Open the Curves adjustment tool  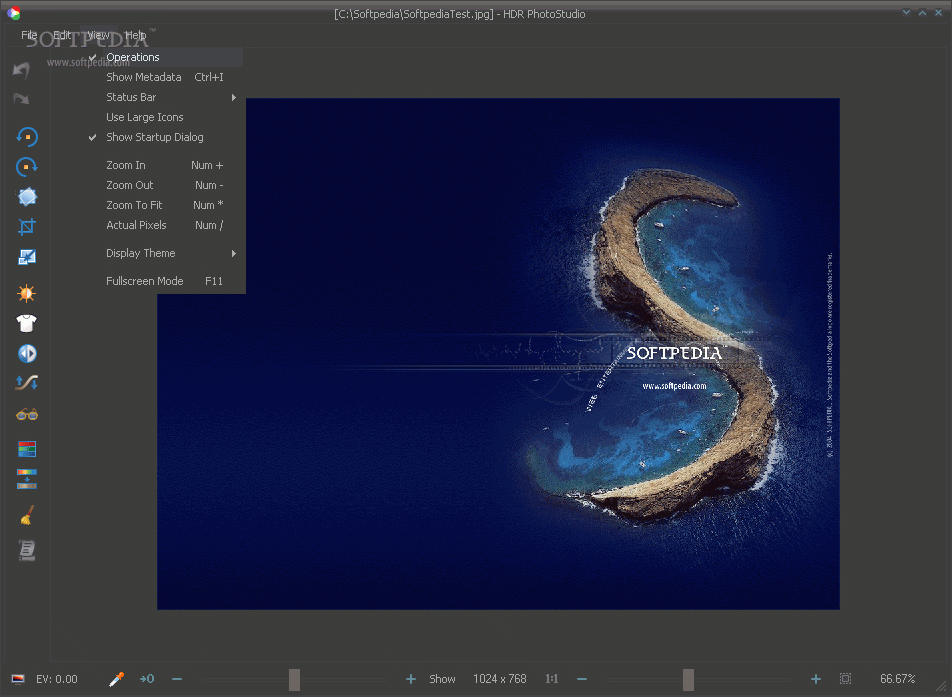pyautogui.click(x=27, y=382)
